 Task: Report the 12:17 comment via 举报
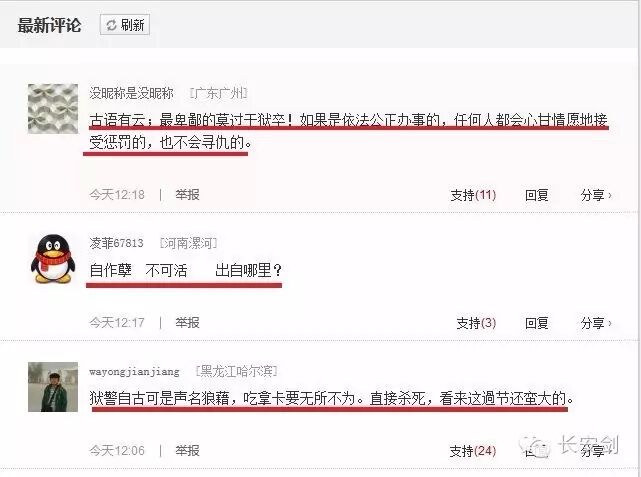[x=187, y=322]
